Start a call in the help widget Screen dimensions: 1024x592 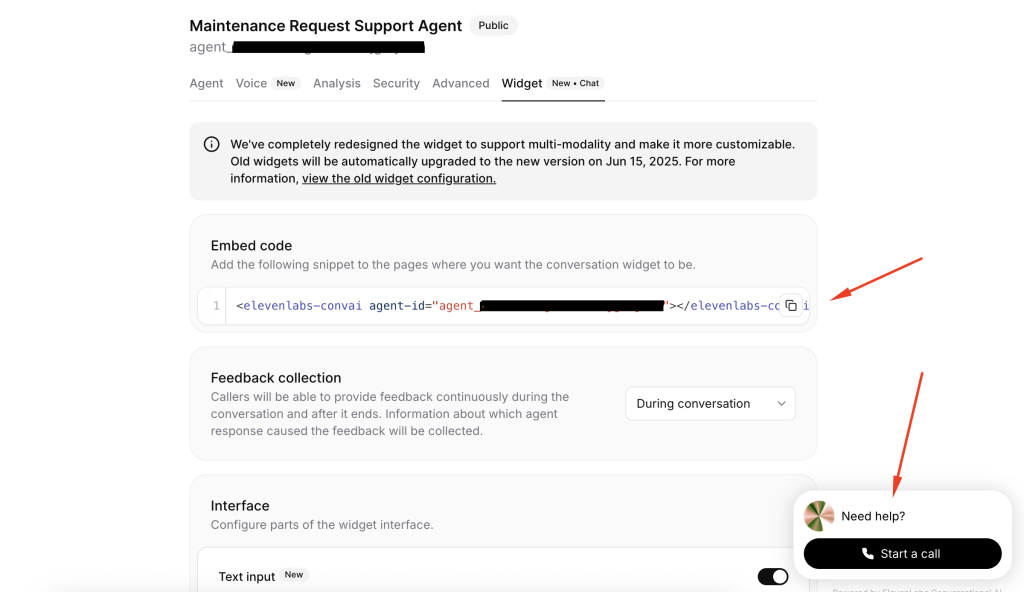pyautogui.click(x=903, y=553)
